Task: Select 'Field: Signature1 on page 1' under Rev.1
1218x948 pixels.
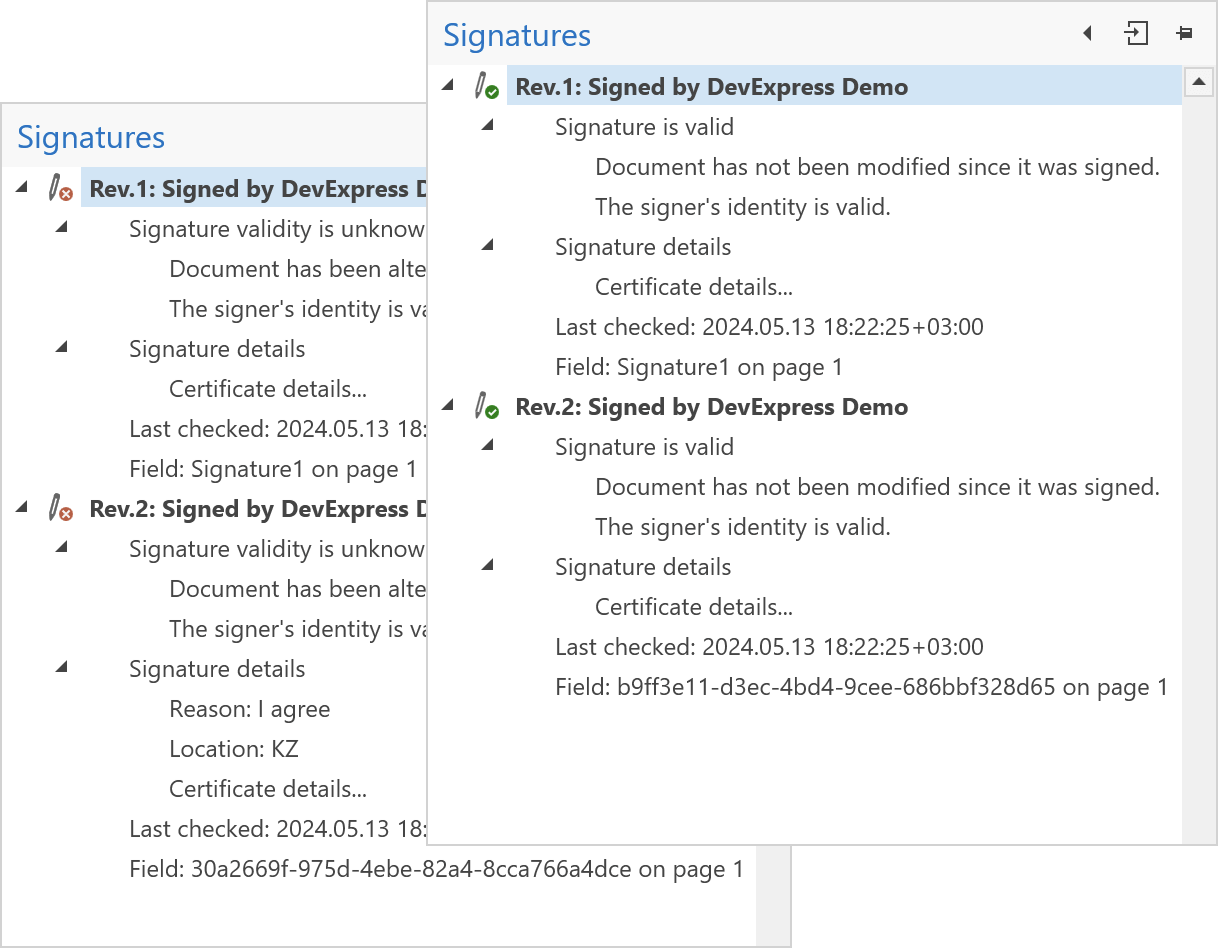Action: [699, 367]
